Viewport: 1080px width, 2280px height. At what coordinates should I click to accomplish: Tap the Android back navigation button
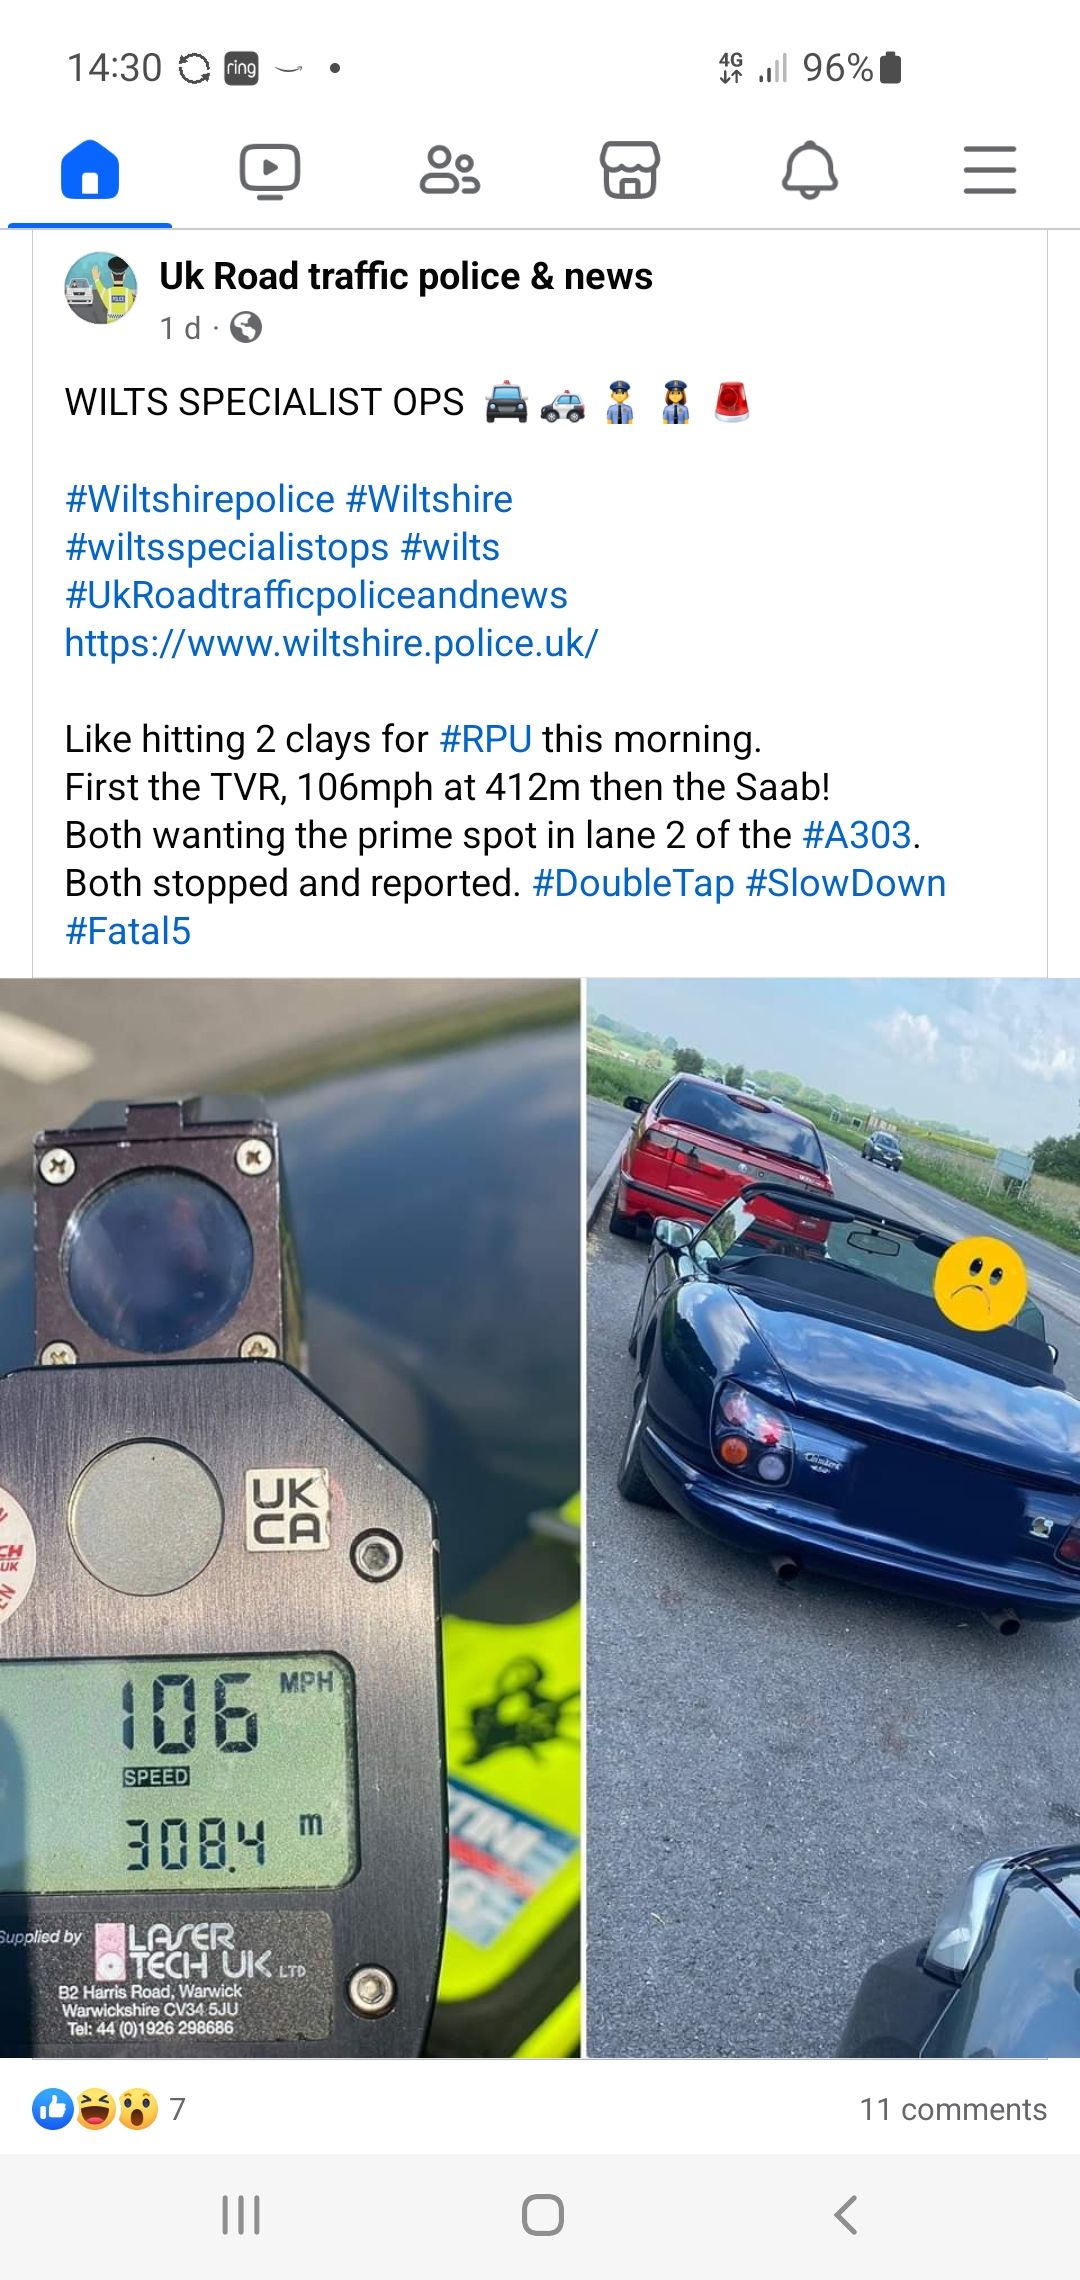[x=846, y=2215]
